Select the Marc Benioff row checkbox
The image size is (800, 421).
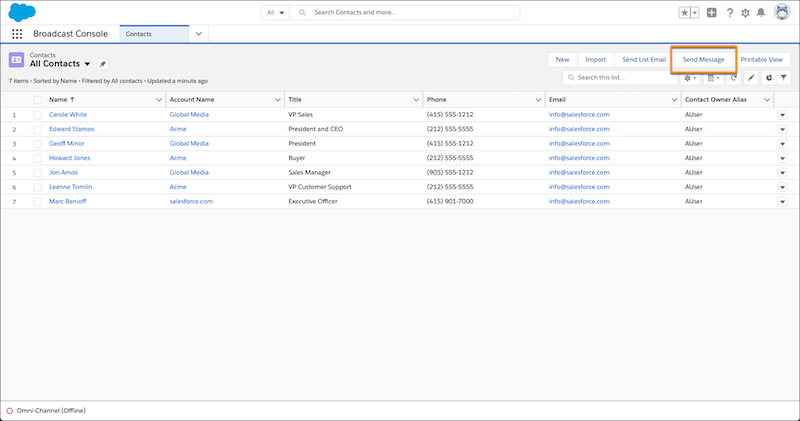(x=37, y=202)
